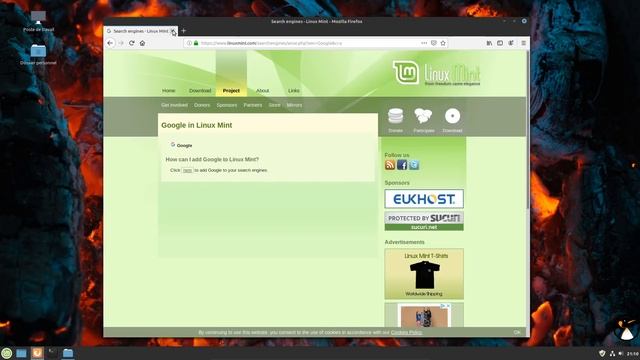Click the browser vertical scrollbar
Image resolution: width=640 pixels, height=360 pixels.
pos(528,129)
